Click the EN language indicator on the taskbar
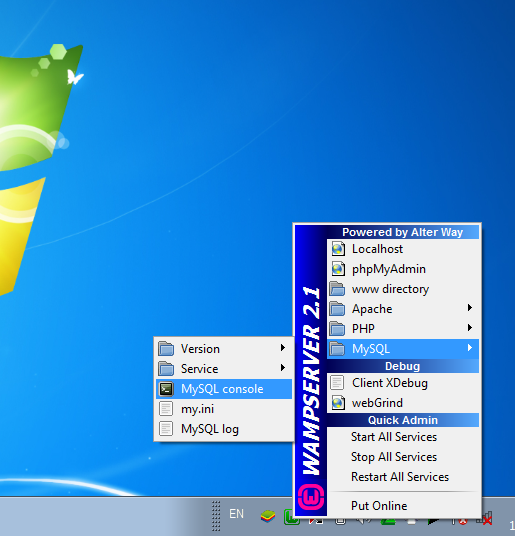Image resolution: width=515 pixels, height=536 pixels. (x=236, y=514)
